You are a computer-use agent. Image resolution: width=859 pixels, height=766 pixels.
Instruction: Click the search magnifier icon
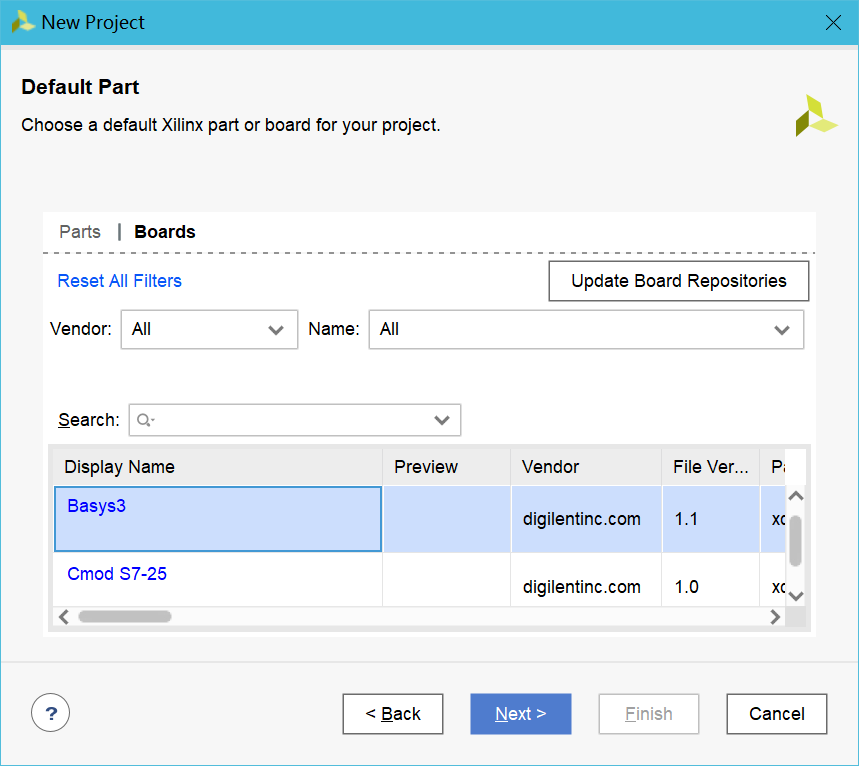click(x=145, y=420)
